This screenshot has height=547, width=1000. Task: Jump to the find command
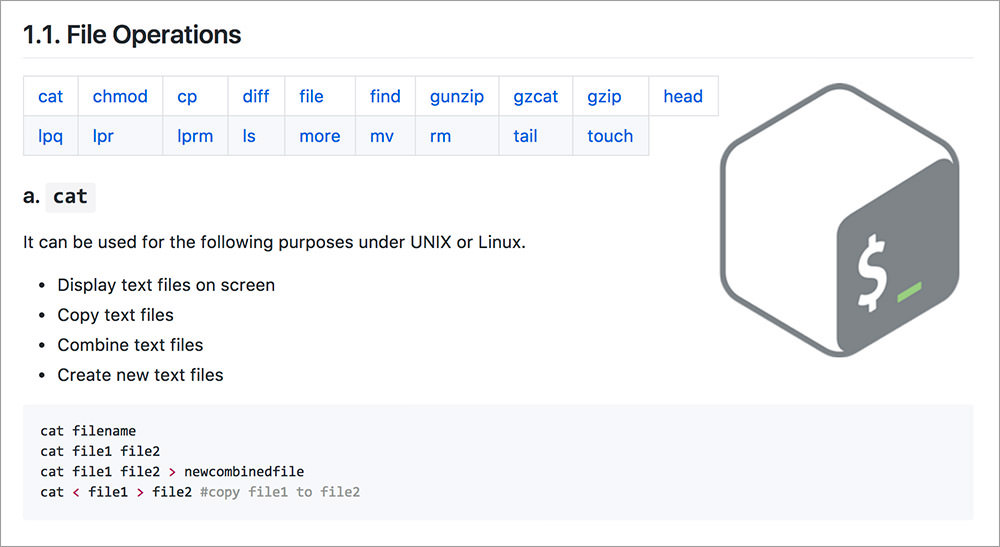click(x=385, y=97)
